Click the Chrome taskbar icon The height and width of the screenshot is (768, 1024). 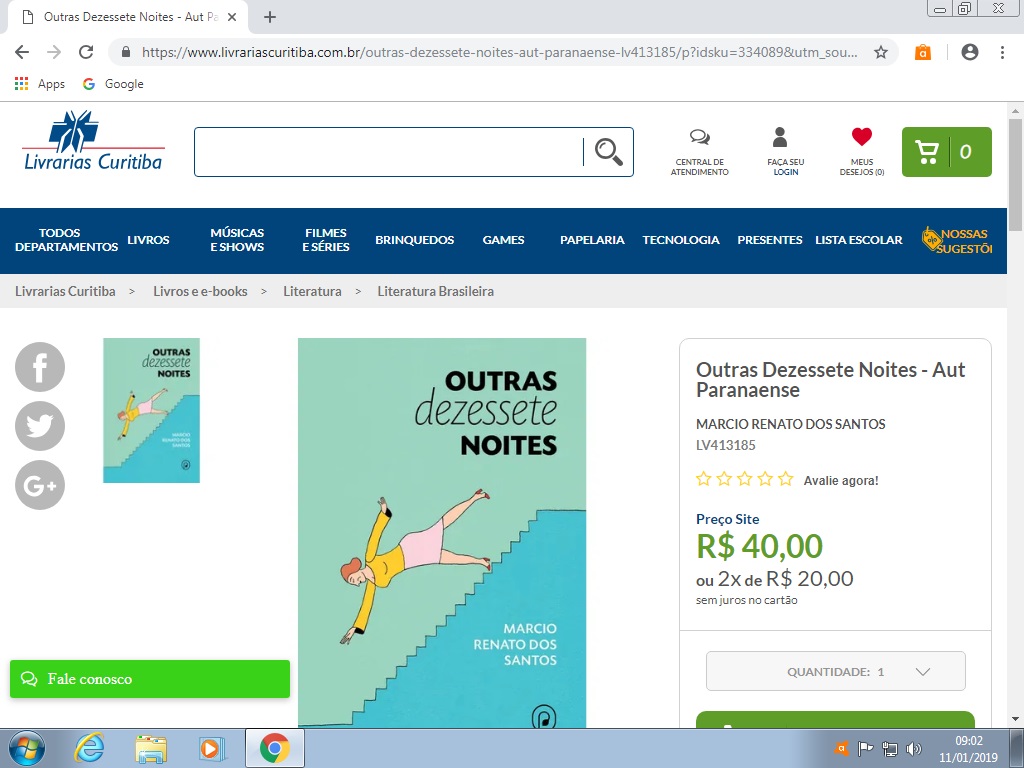[x=275, y=748]
